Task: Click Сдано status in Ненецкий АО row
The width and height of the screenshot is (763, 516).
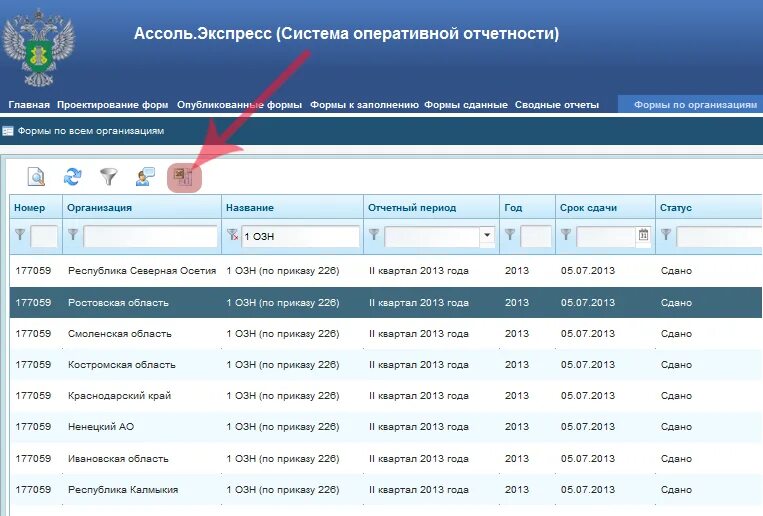Action: coord(676,427)
